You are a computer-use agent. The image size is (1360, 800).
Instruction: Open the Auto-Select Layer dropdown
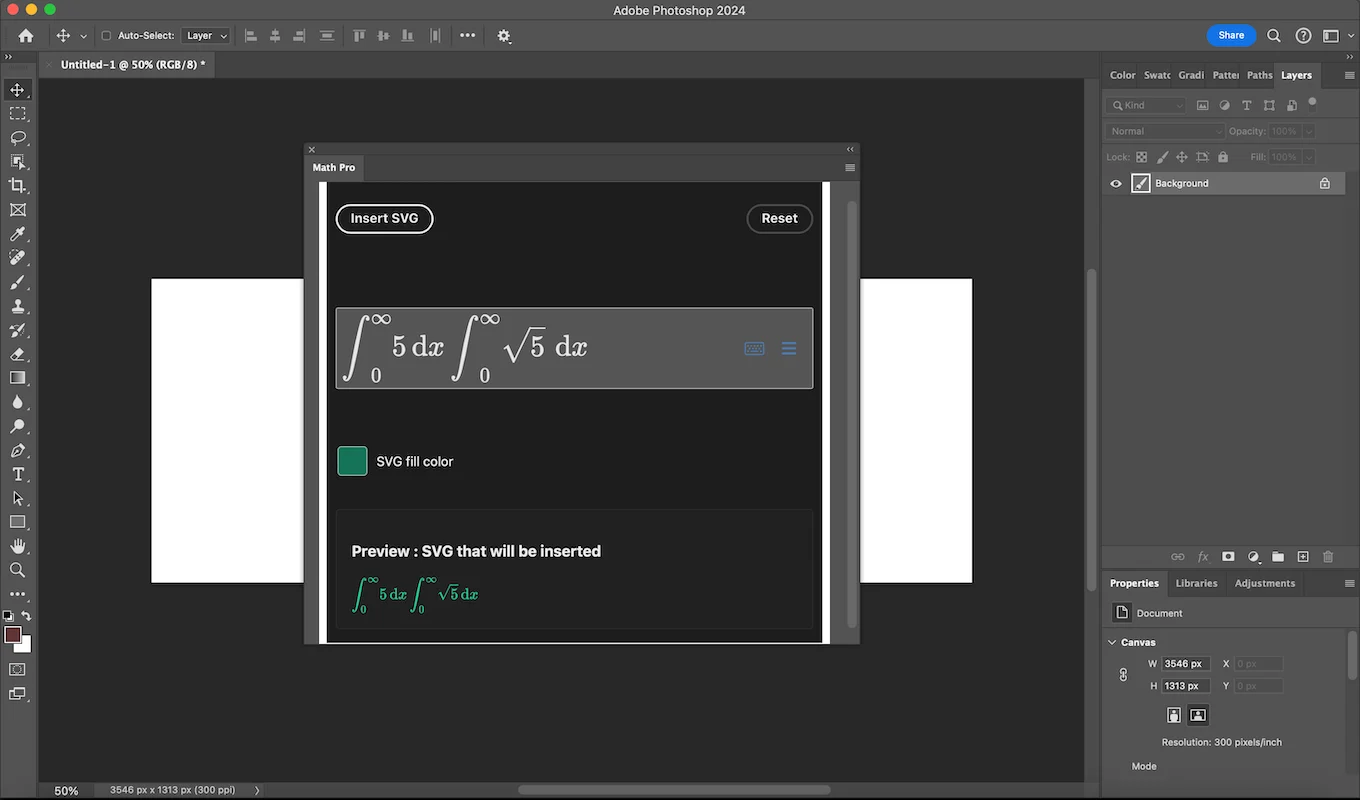206,36
